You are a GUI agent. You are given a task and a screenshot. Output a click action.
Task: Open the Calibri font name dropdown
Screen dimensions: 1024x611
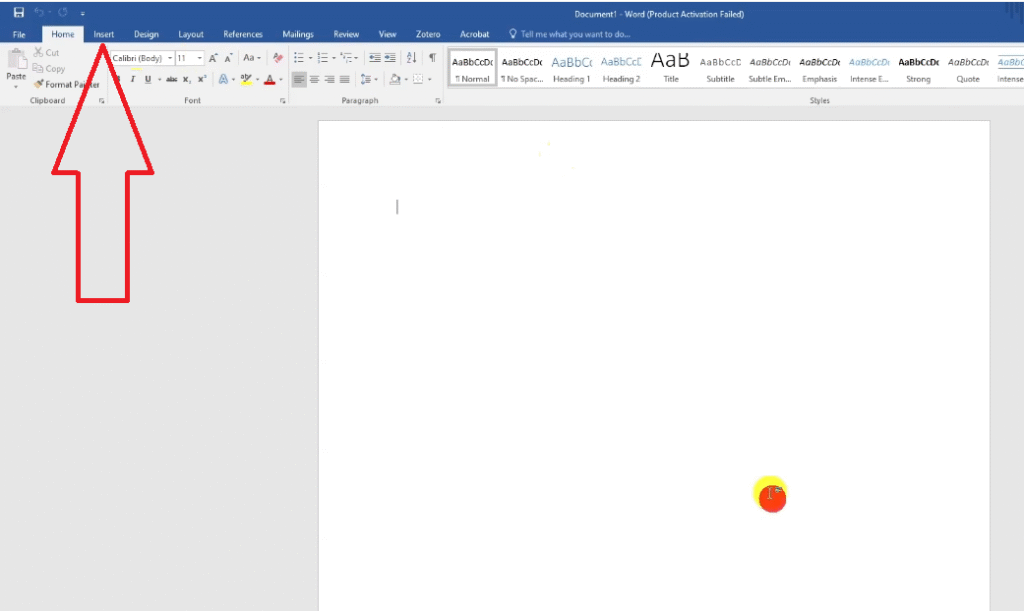pyautogui.click(x=170, y=58)
